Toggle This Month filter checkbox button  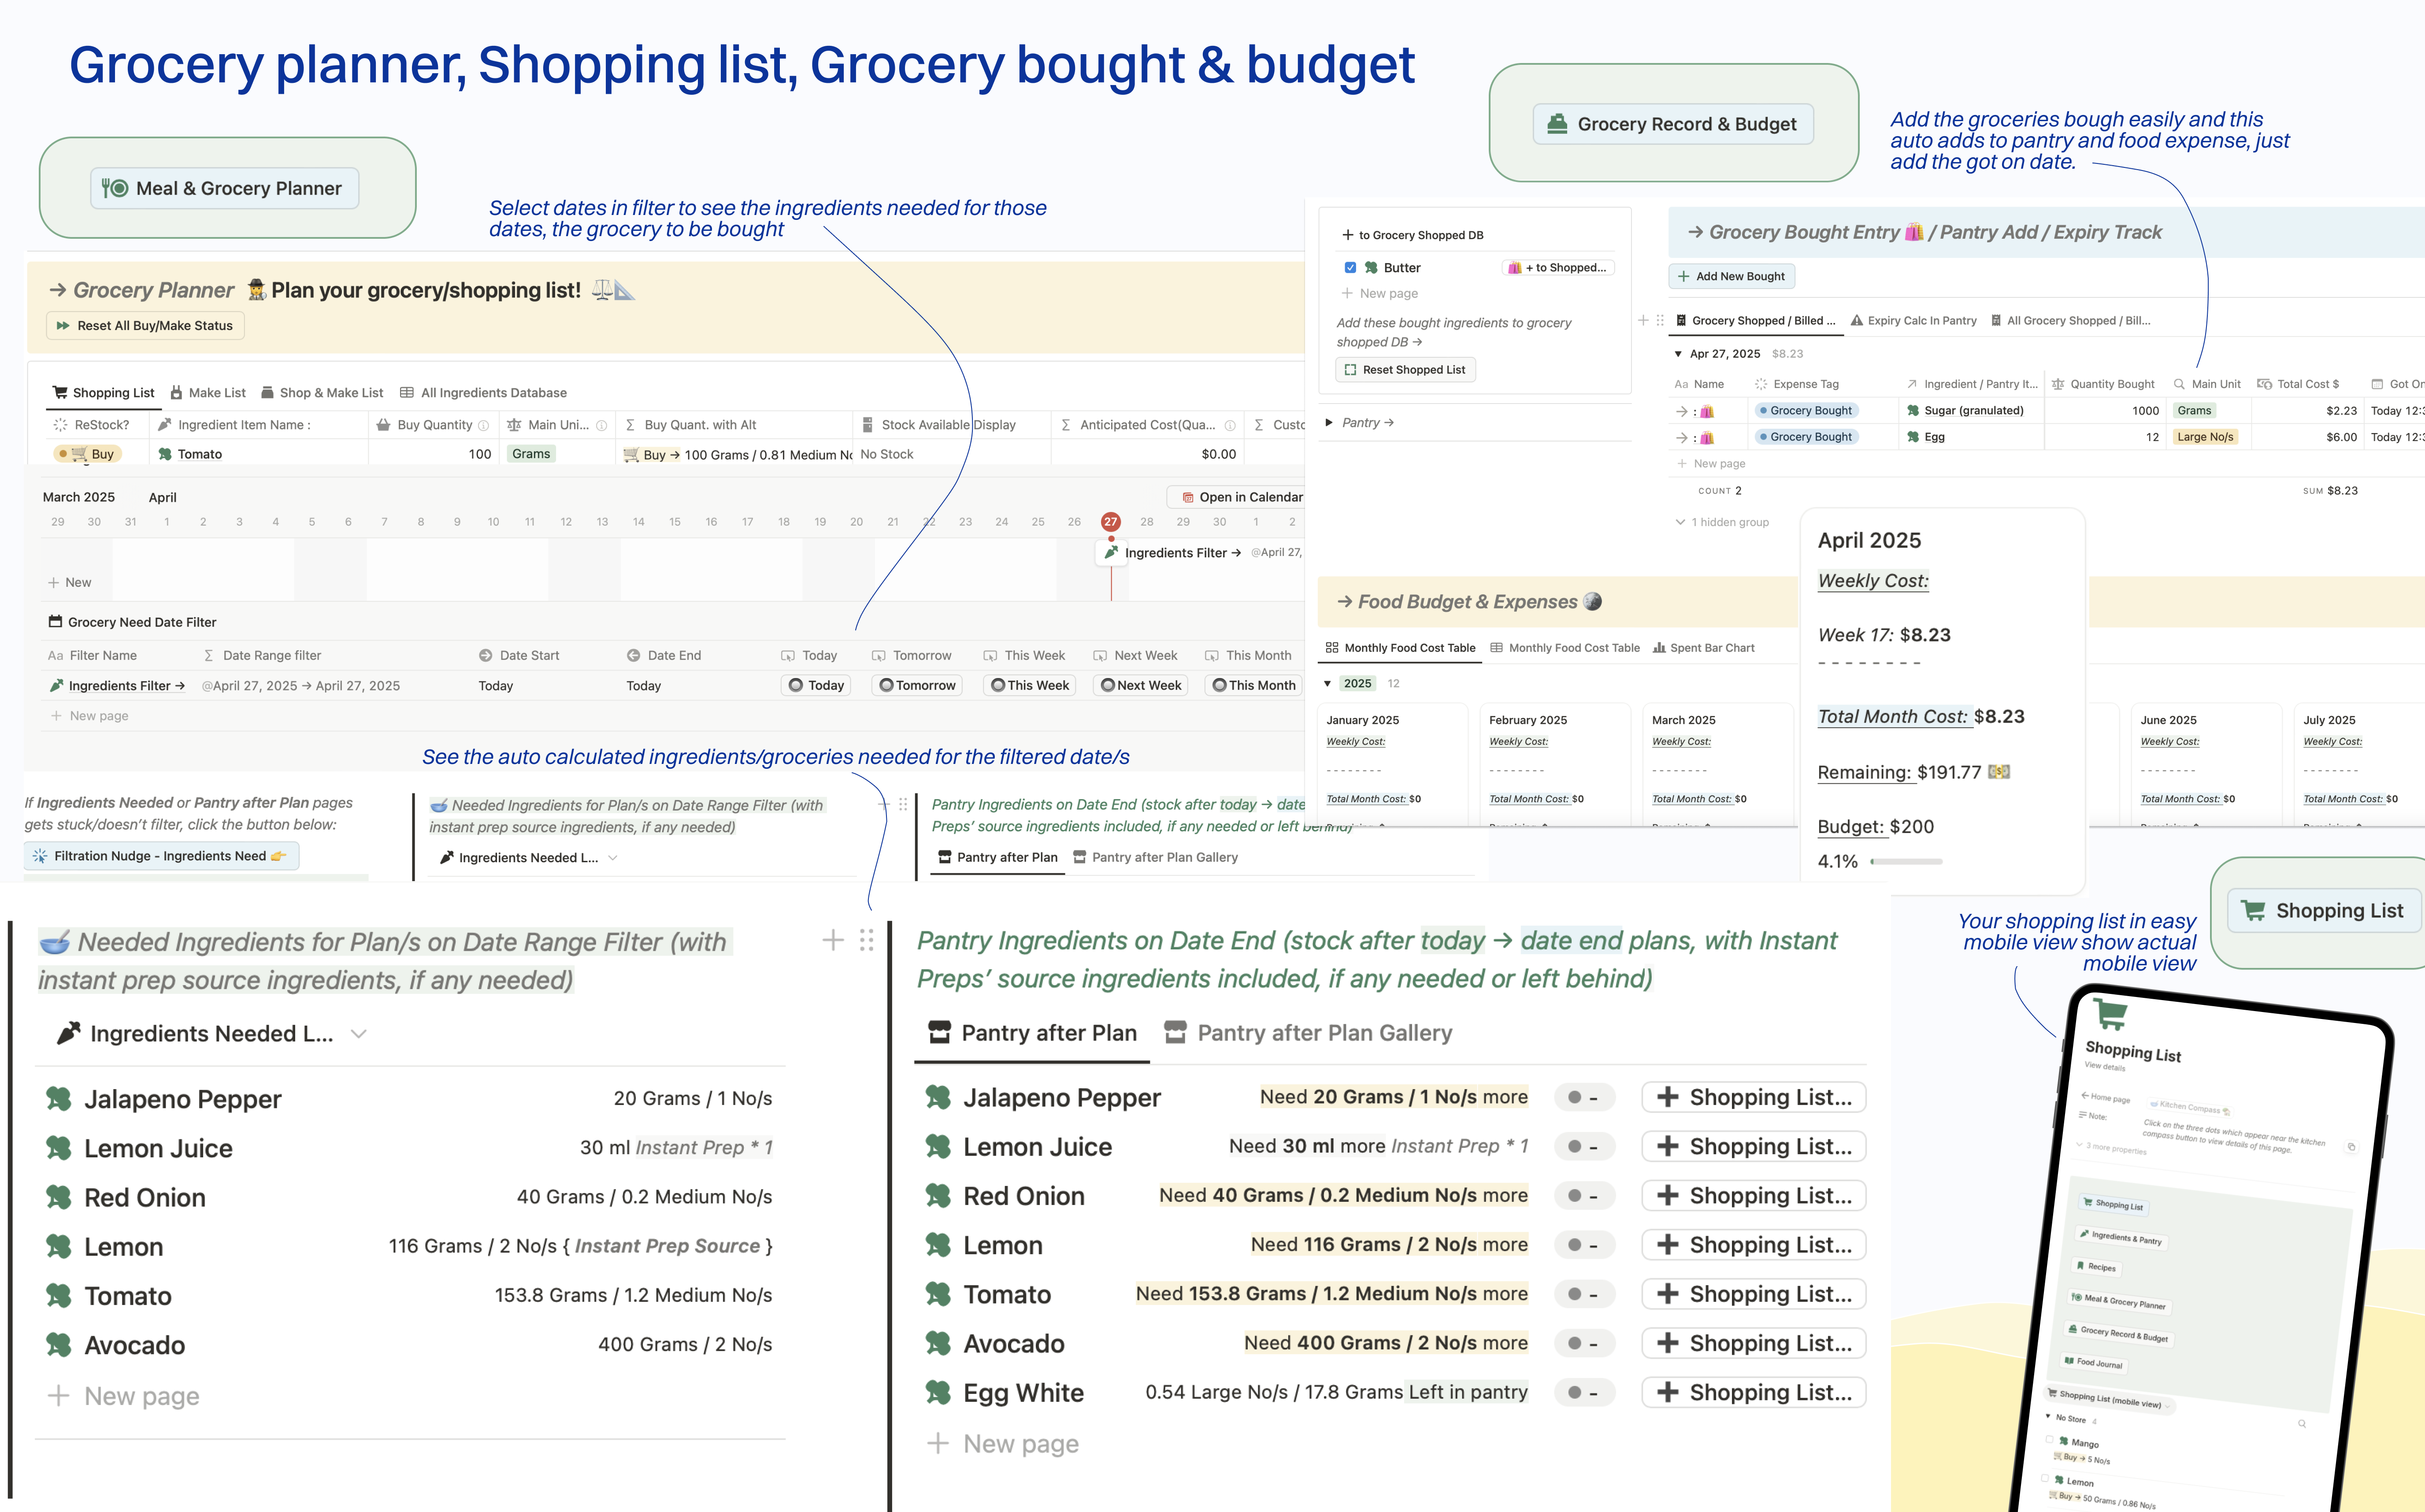coord(1253,686)
